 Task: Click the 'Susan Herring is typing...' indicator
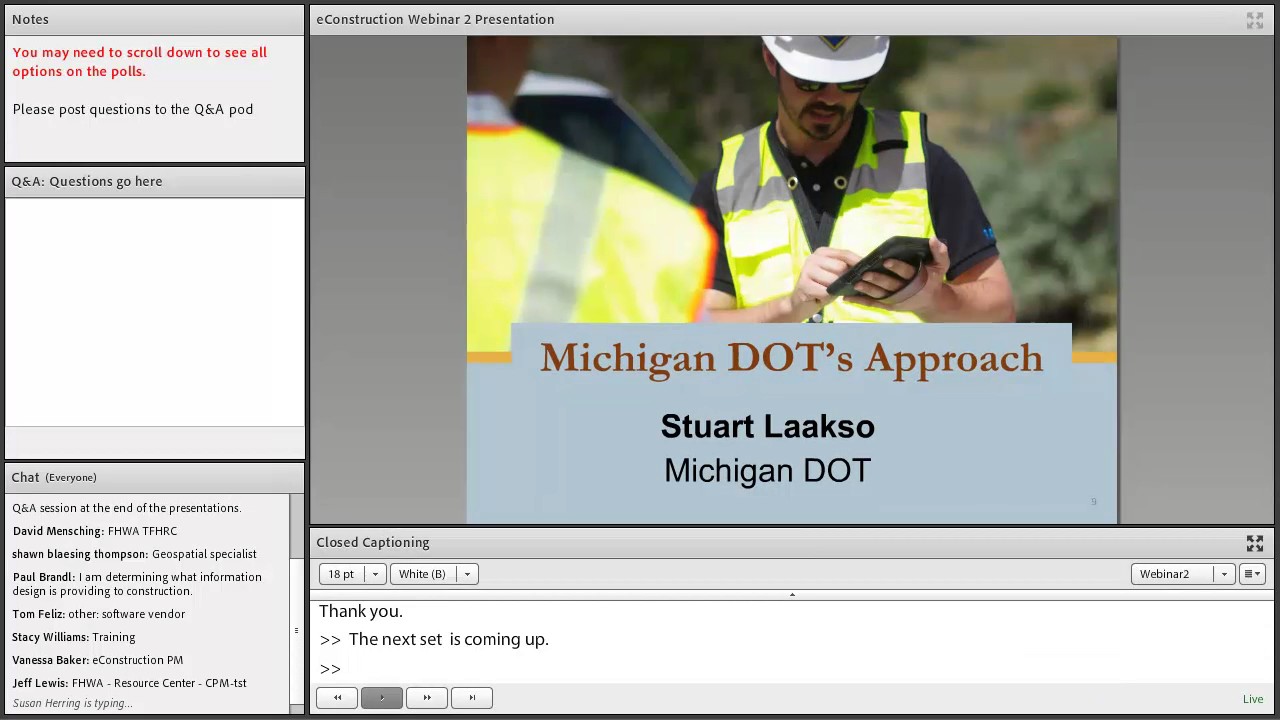72,703
